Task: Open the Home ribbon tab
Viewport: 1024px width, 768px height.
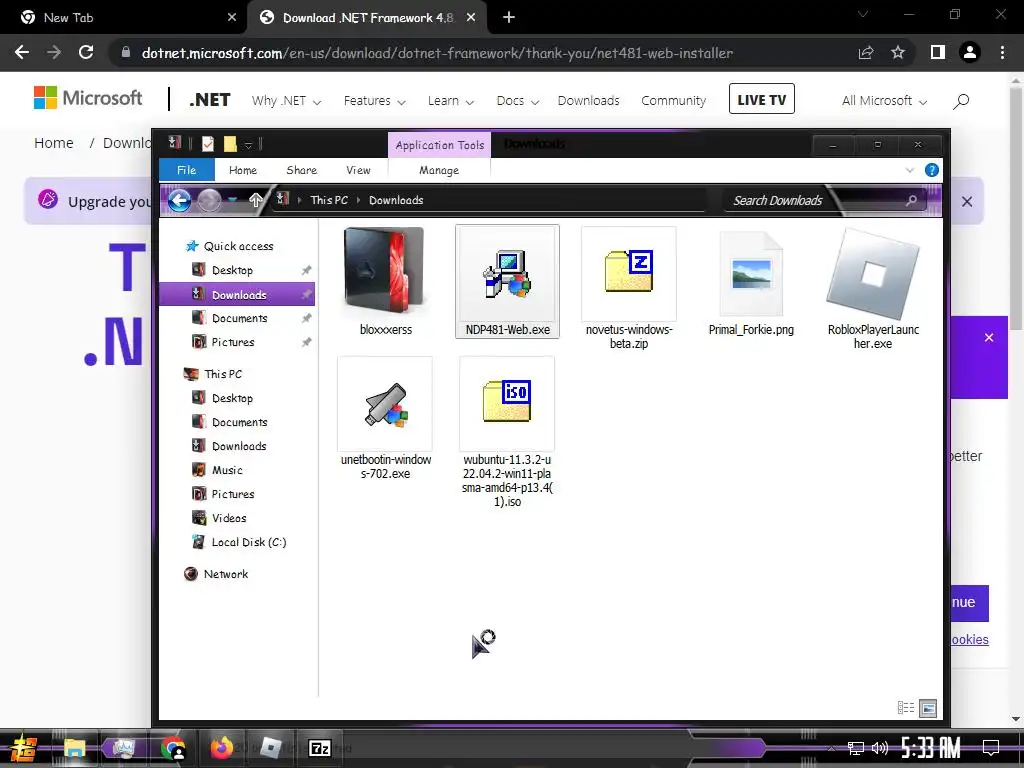Action: (x=242, y=170)
